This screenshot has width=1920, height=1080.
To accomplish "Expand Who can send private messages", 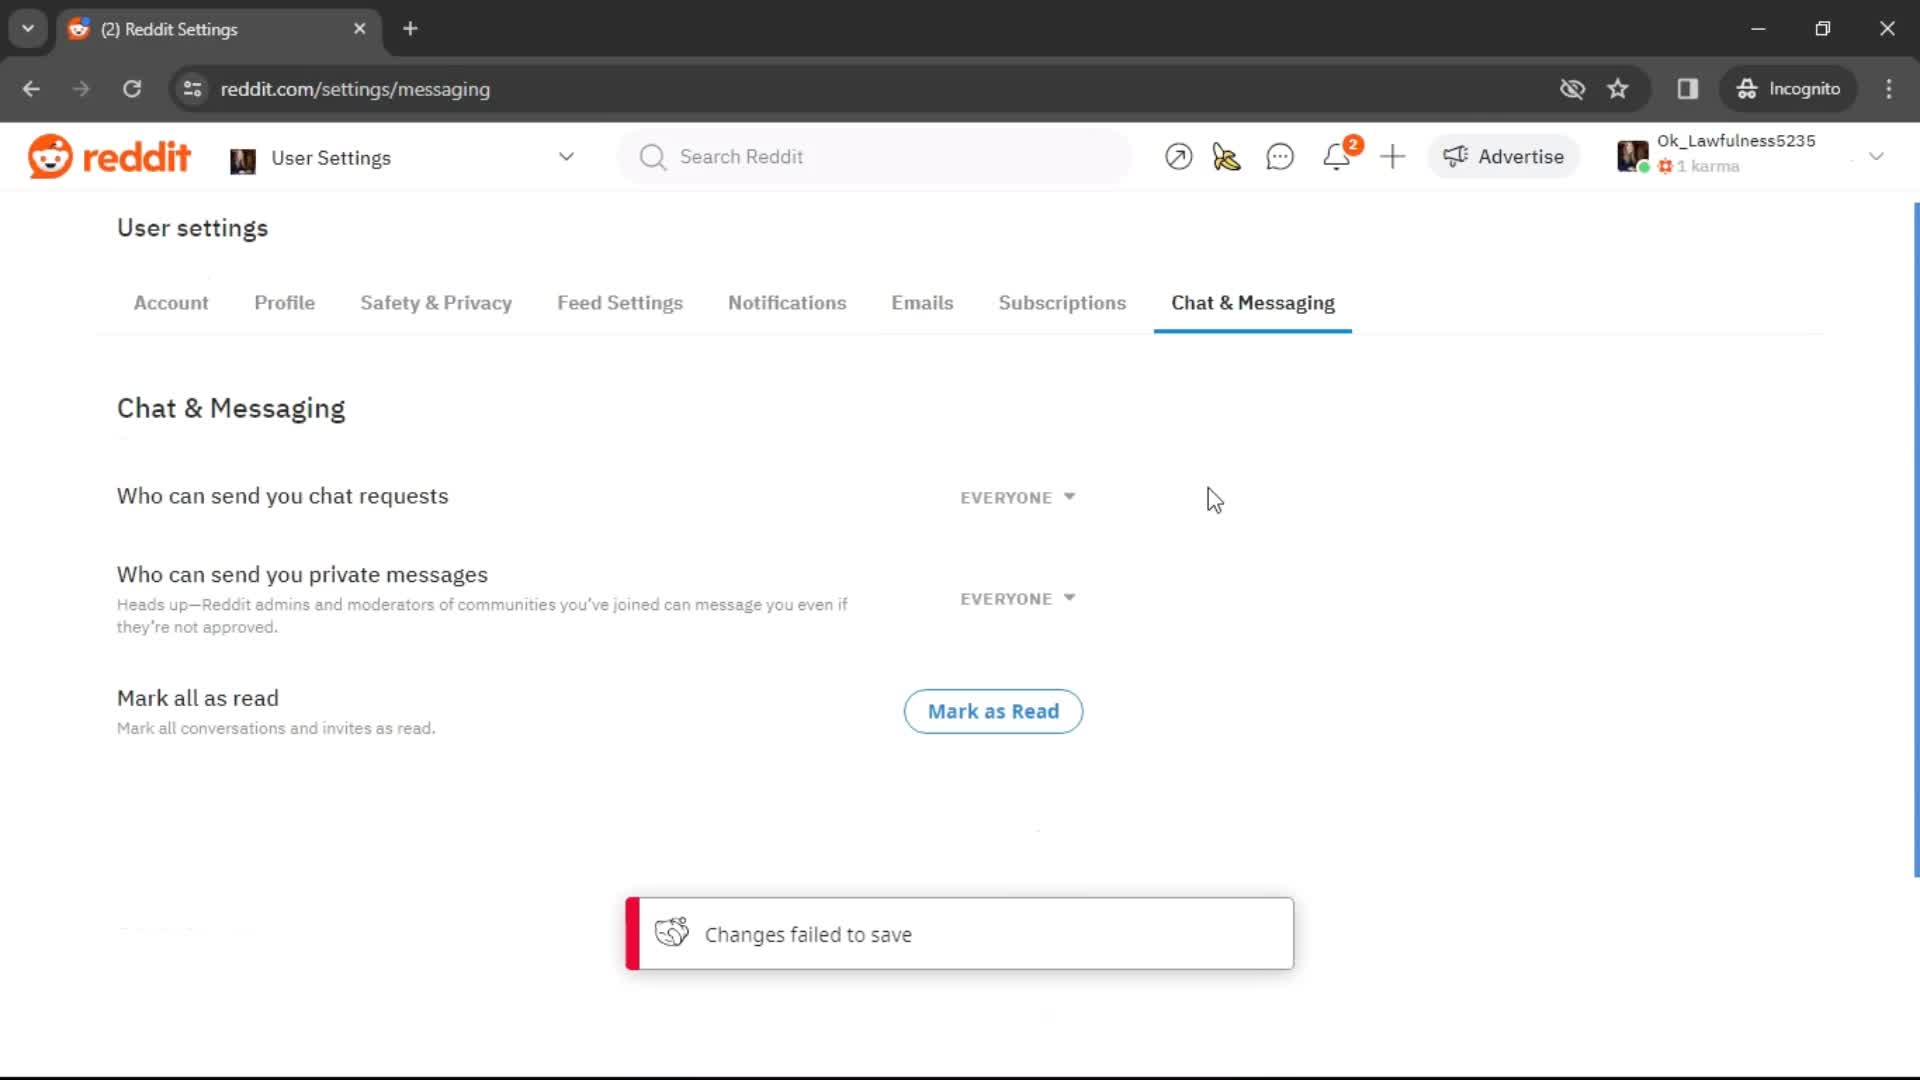I will [1015, 599].
